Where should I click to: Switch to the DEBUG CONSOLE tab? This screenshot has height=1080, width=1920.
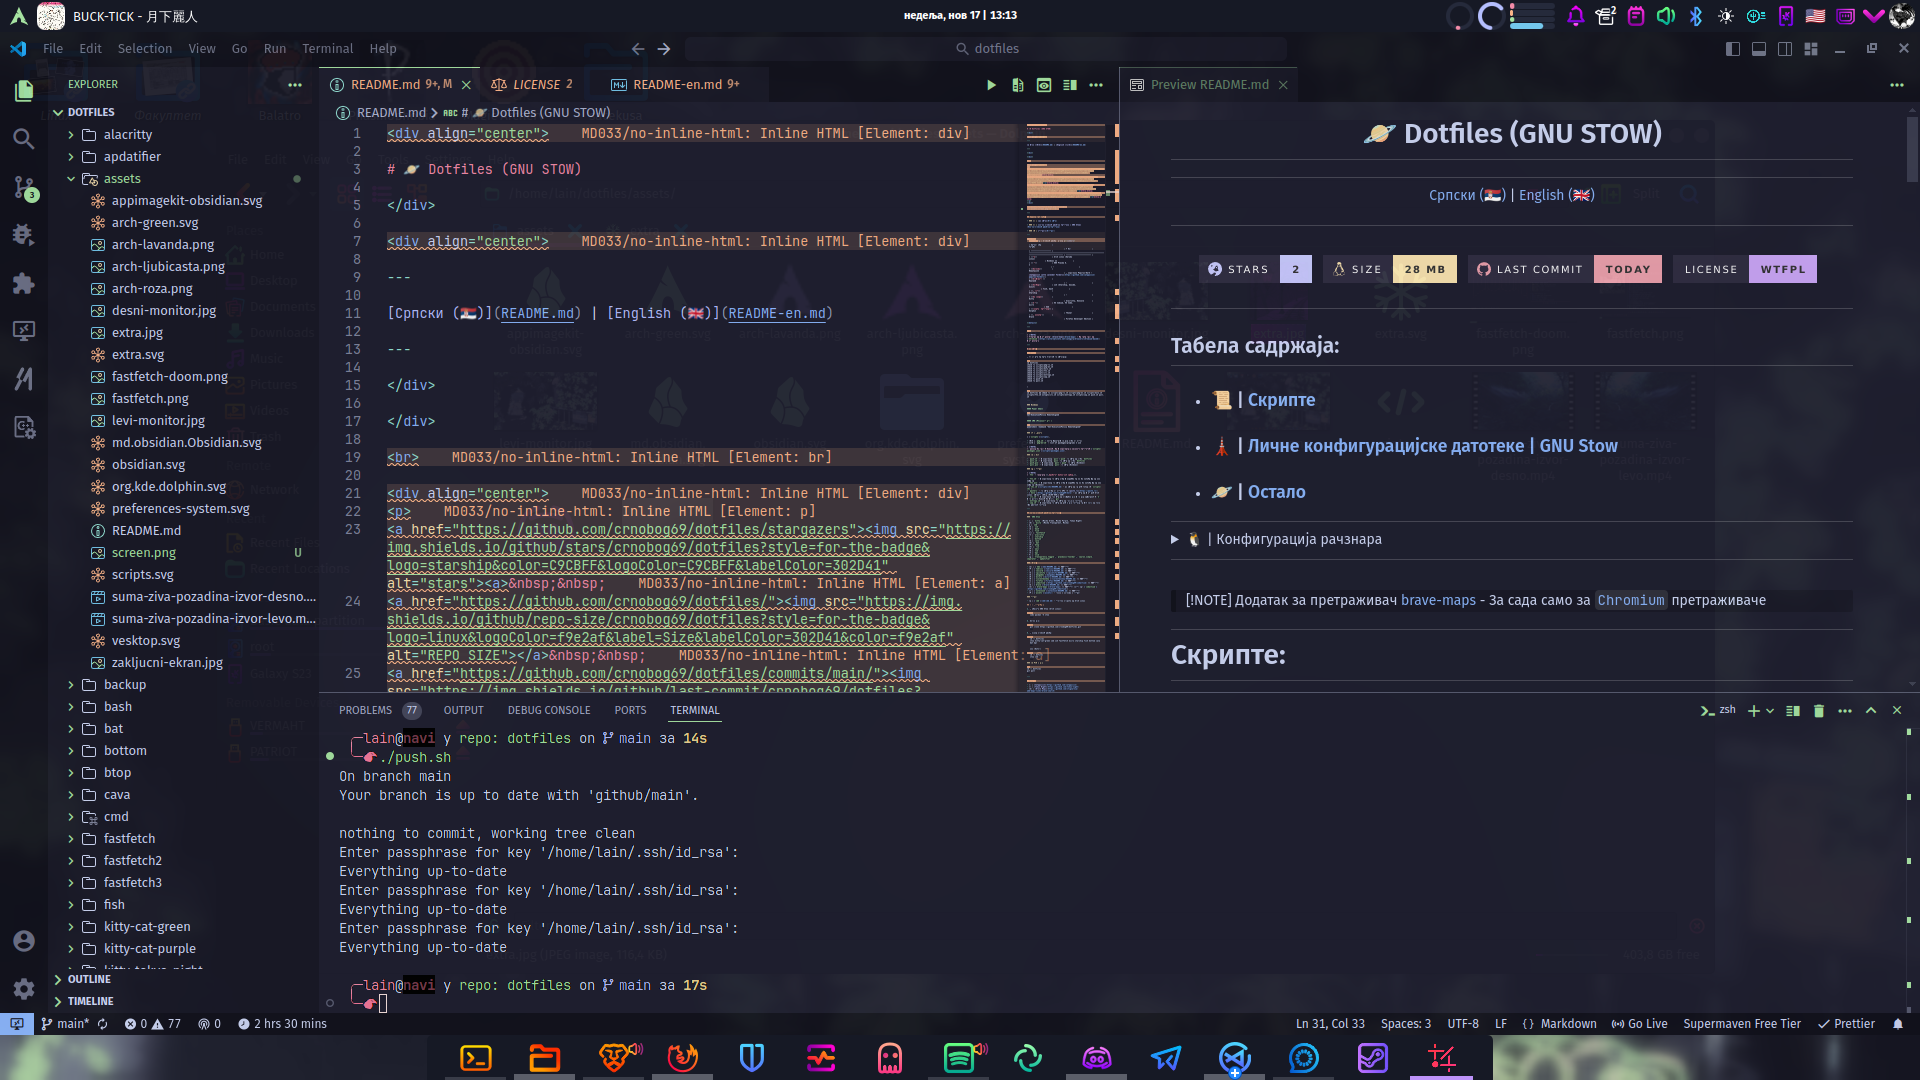[549, 711]
